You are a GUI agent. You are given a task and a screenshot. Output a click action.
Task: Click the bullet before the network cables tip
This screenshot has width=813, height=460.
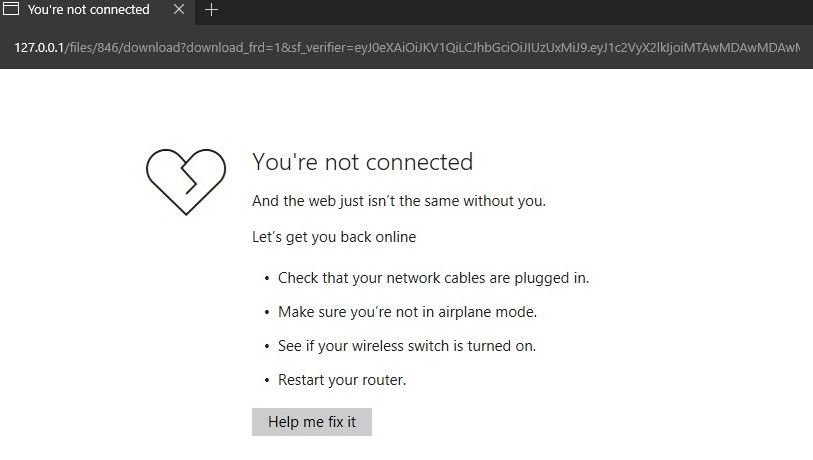[x=267, y=279]
